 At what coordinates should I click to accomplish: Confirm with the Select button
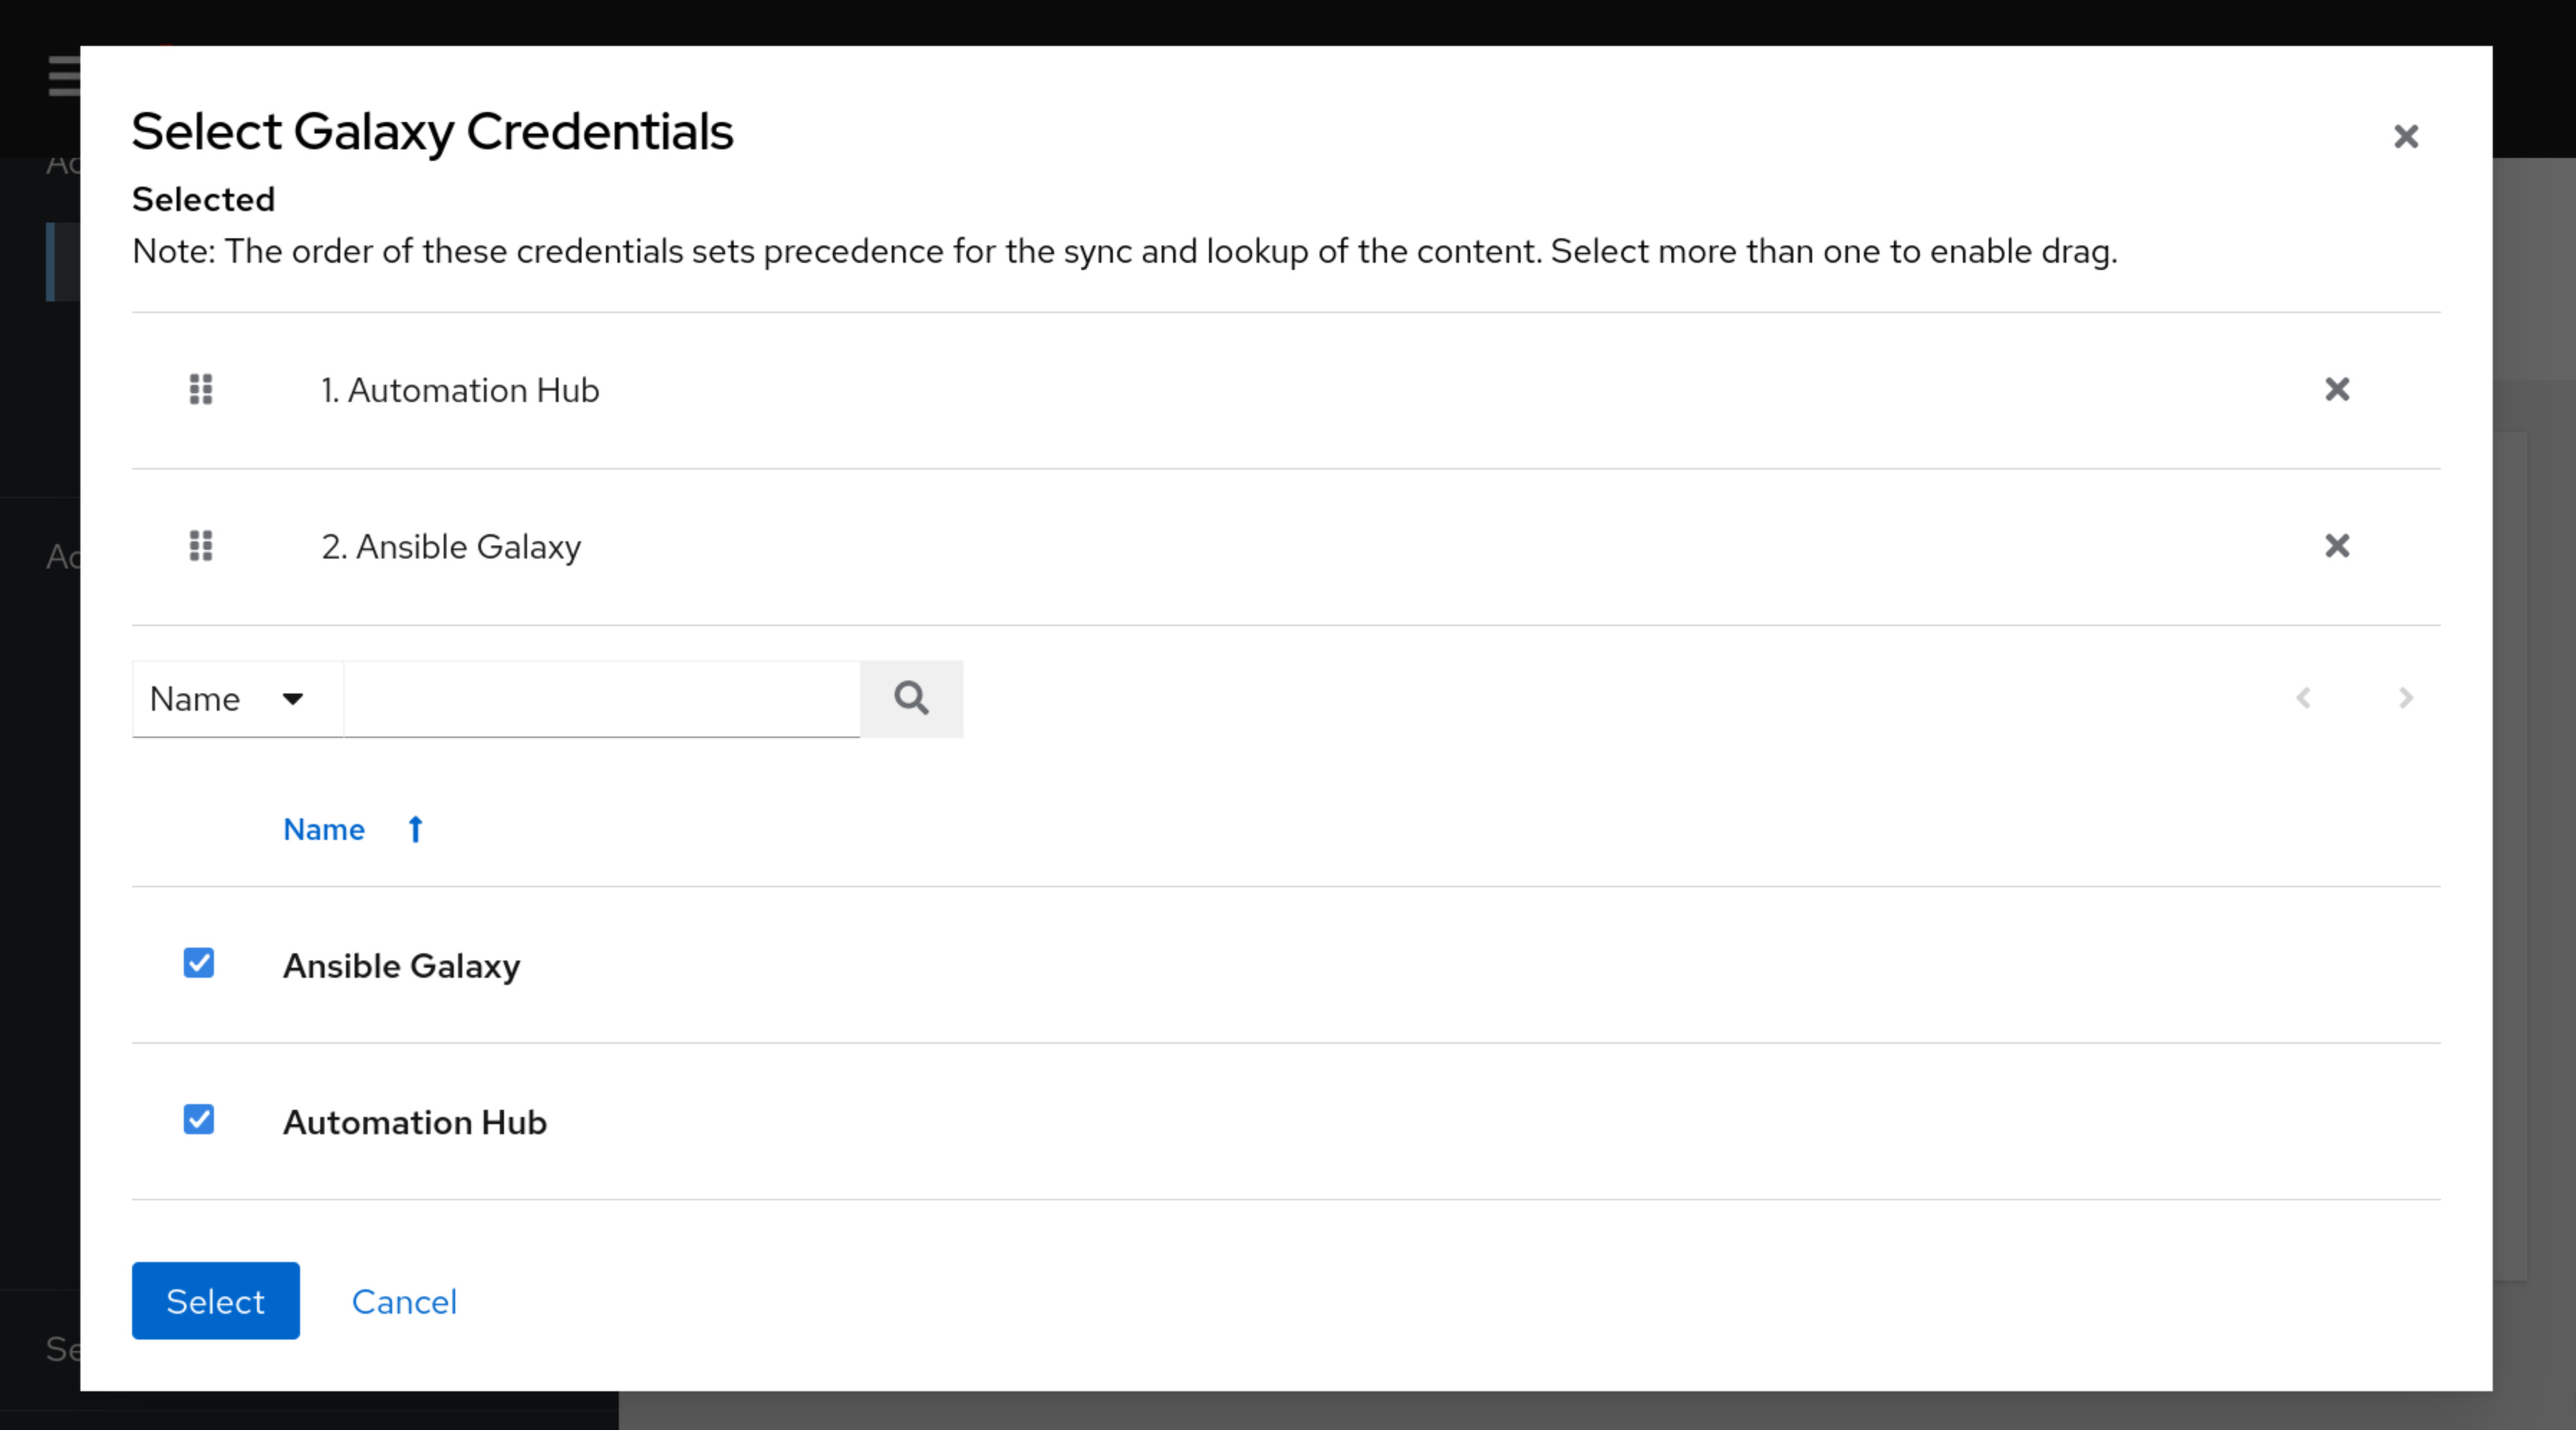coord(215,1301)
